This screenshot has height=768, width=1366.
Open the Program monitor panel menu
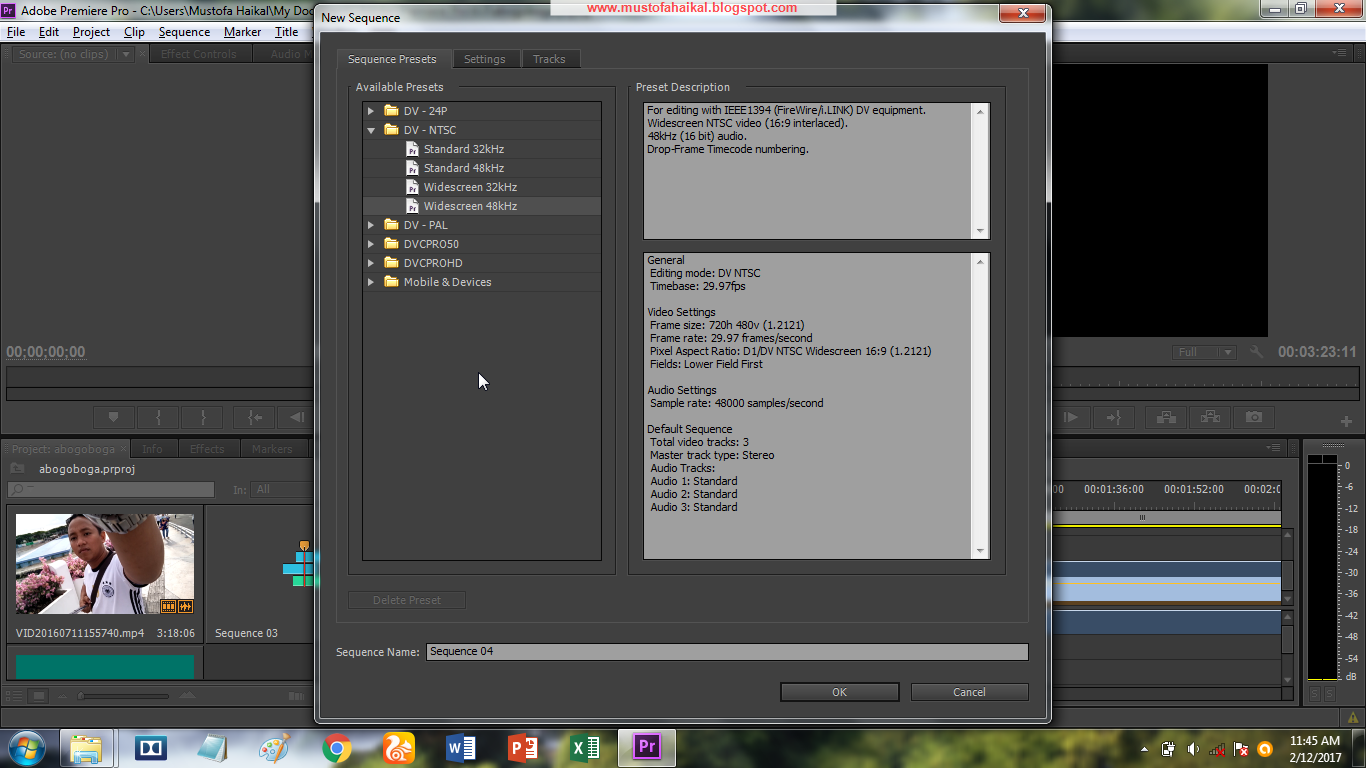[x=1340, y=54]
